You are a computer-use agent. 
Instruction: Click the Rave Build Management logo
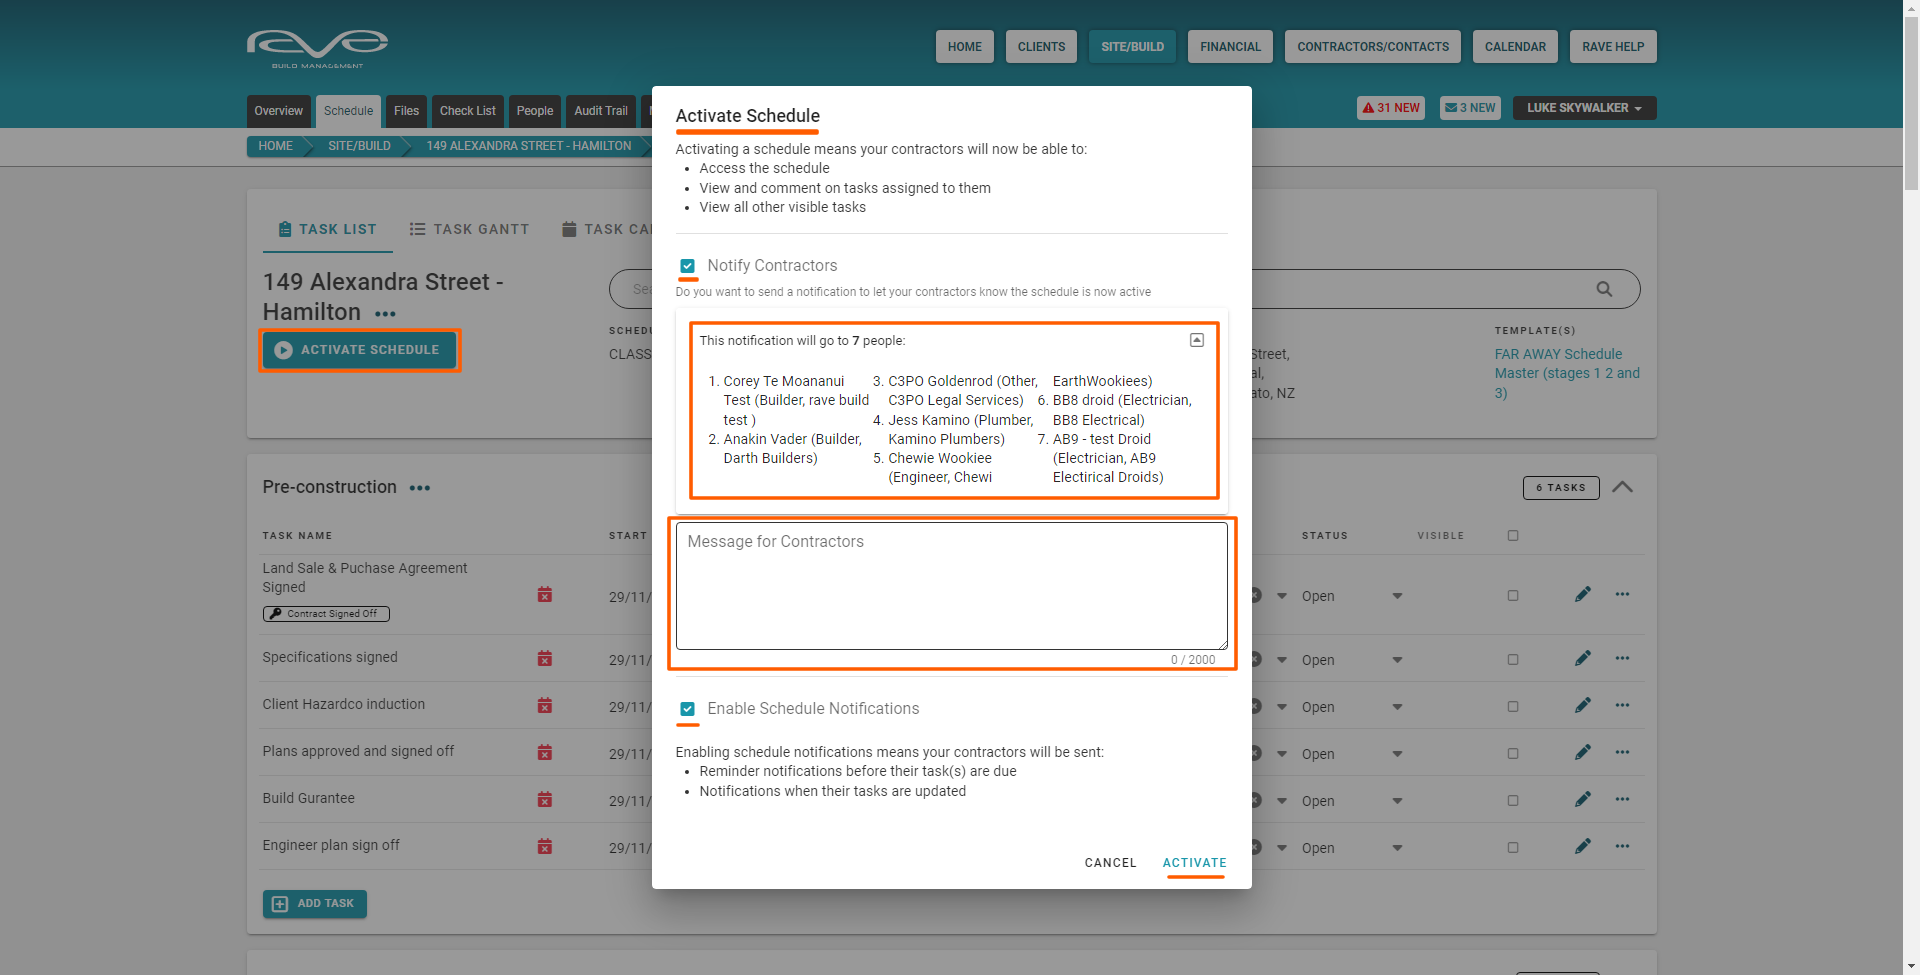point(317,48)
